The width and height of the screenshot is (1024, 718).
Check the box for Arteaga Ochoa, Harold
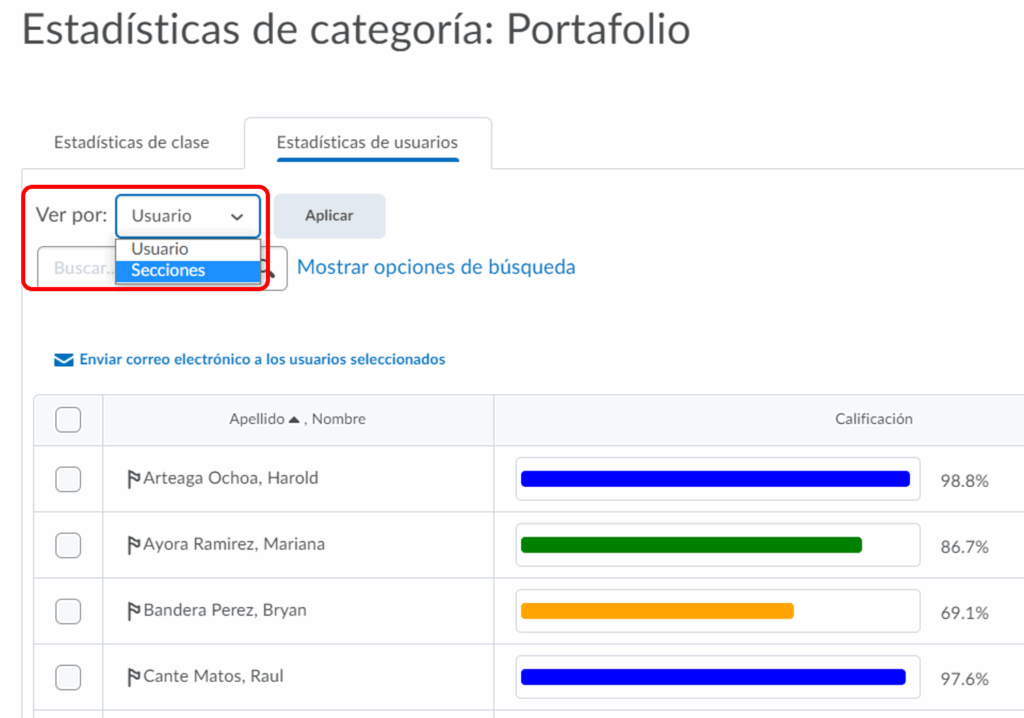click(x=68, y=479)
